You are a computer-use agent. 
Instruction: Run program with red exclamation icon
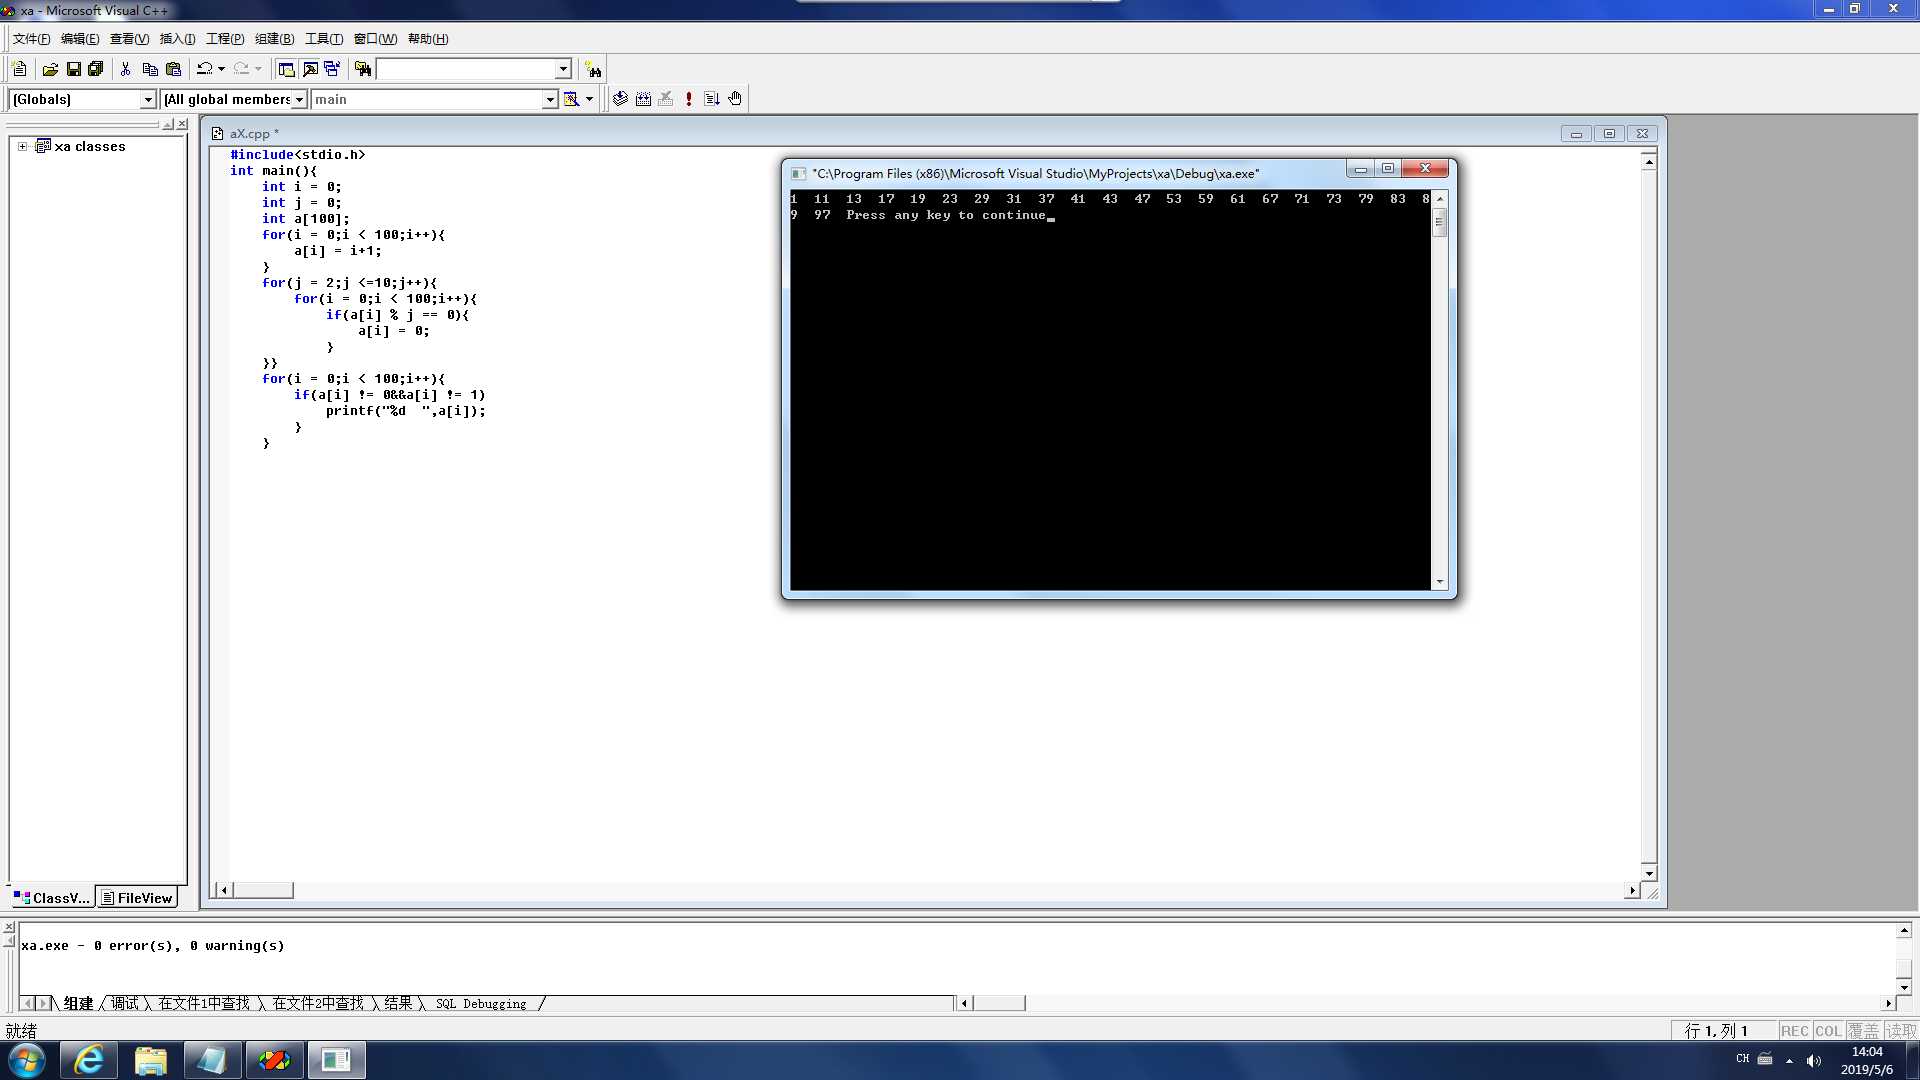(x=688, y=99)
